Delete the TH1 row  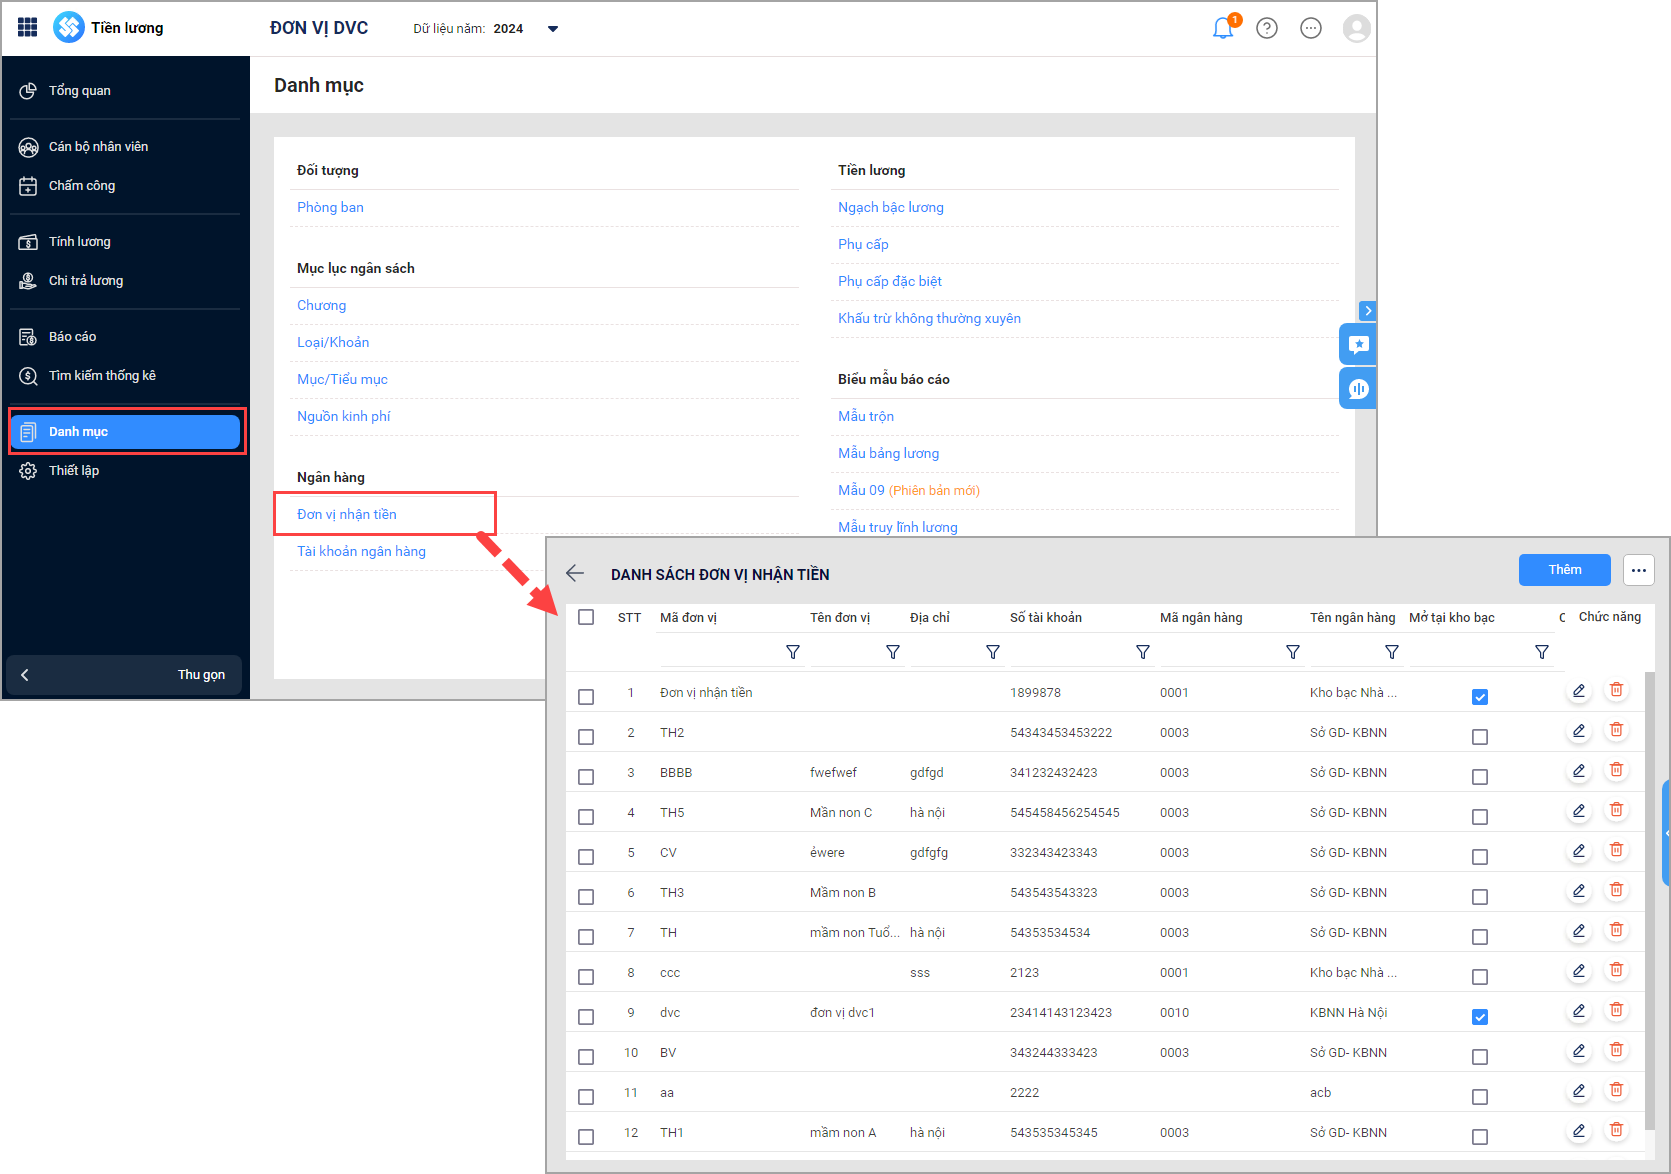click(1616, 1130)
